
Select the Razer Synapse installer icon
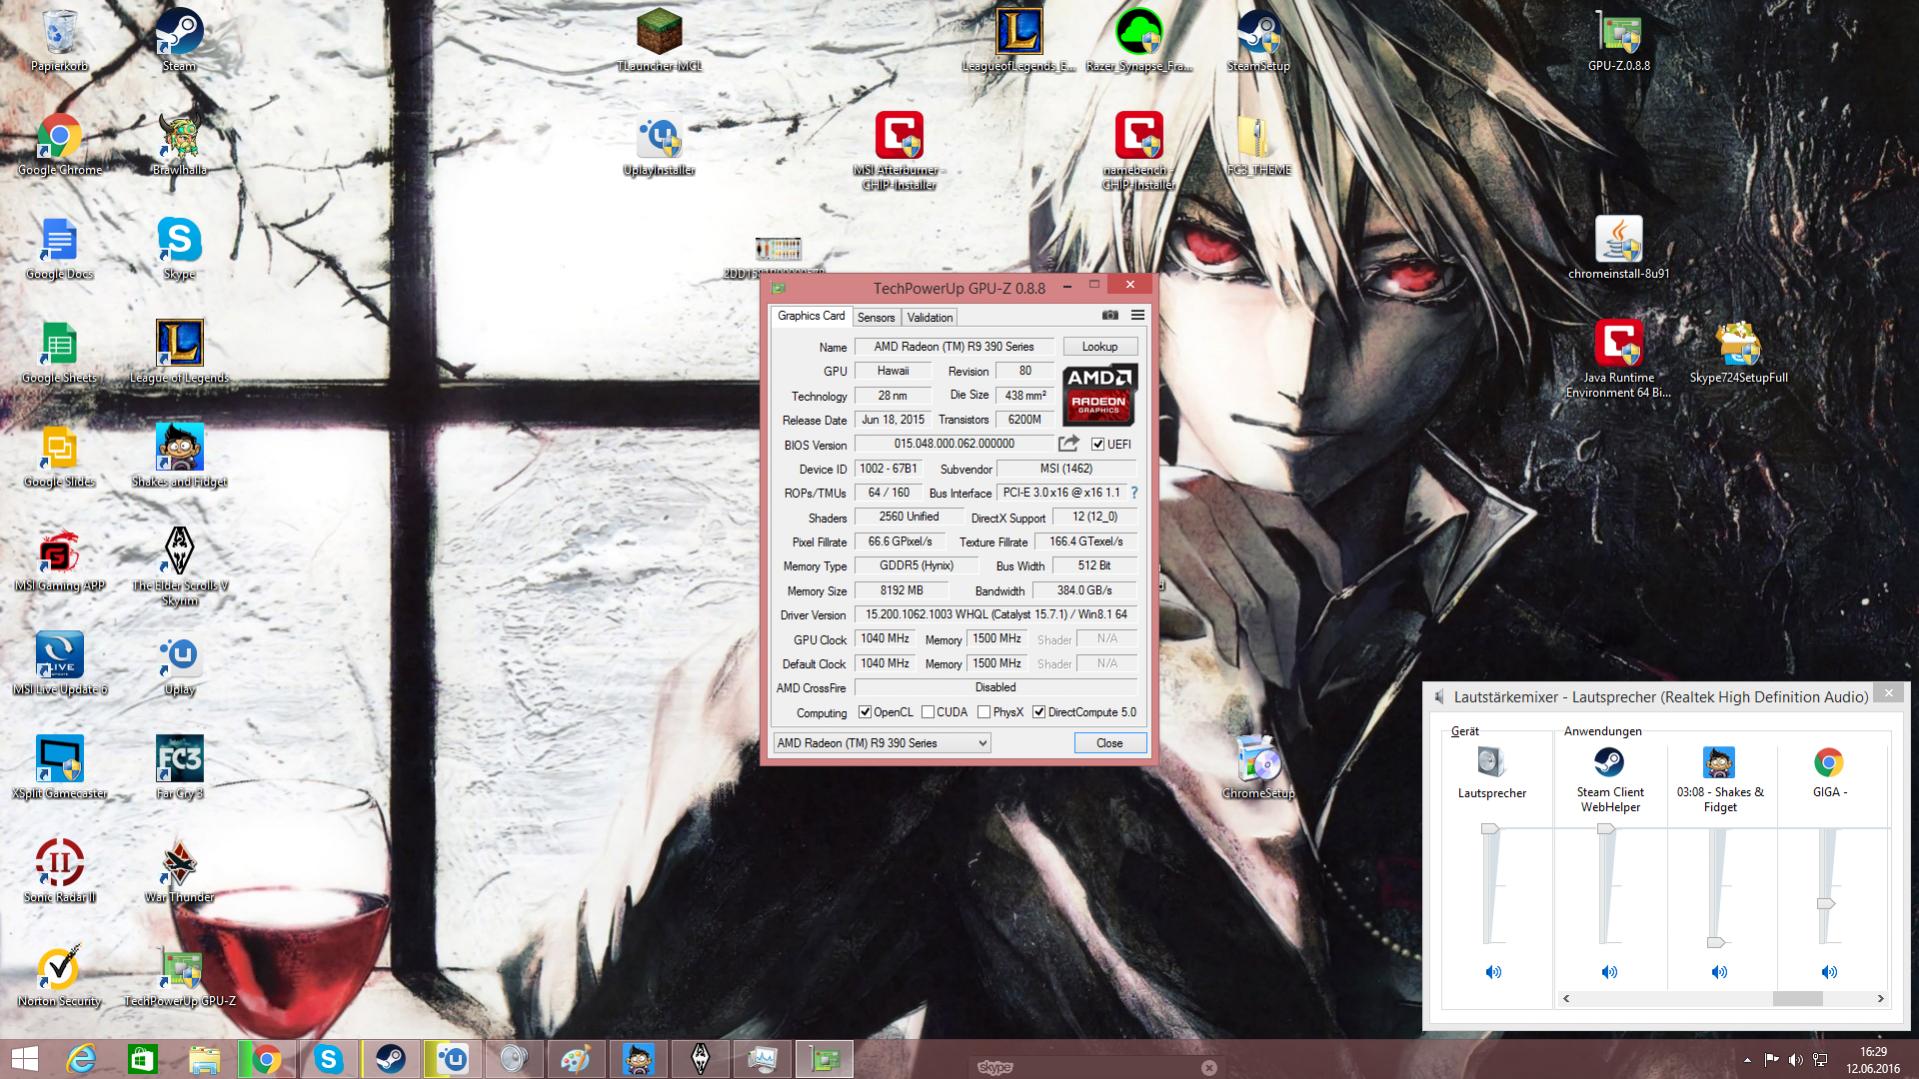pyautogui.click(x=1139, y=40)
